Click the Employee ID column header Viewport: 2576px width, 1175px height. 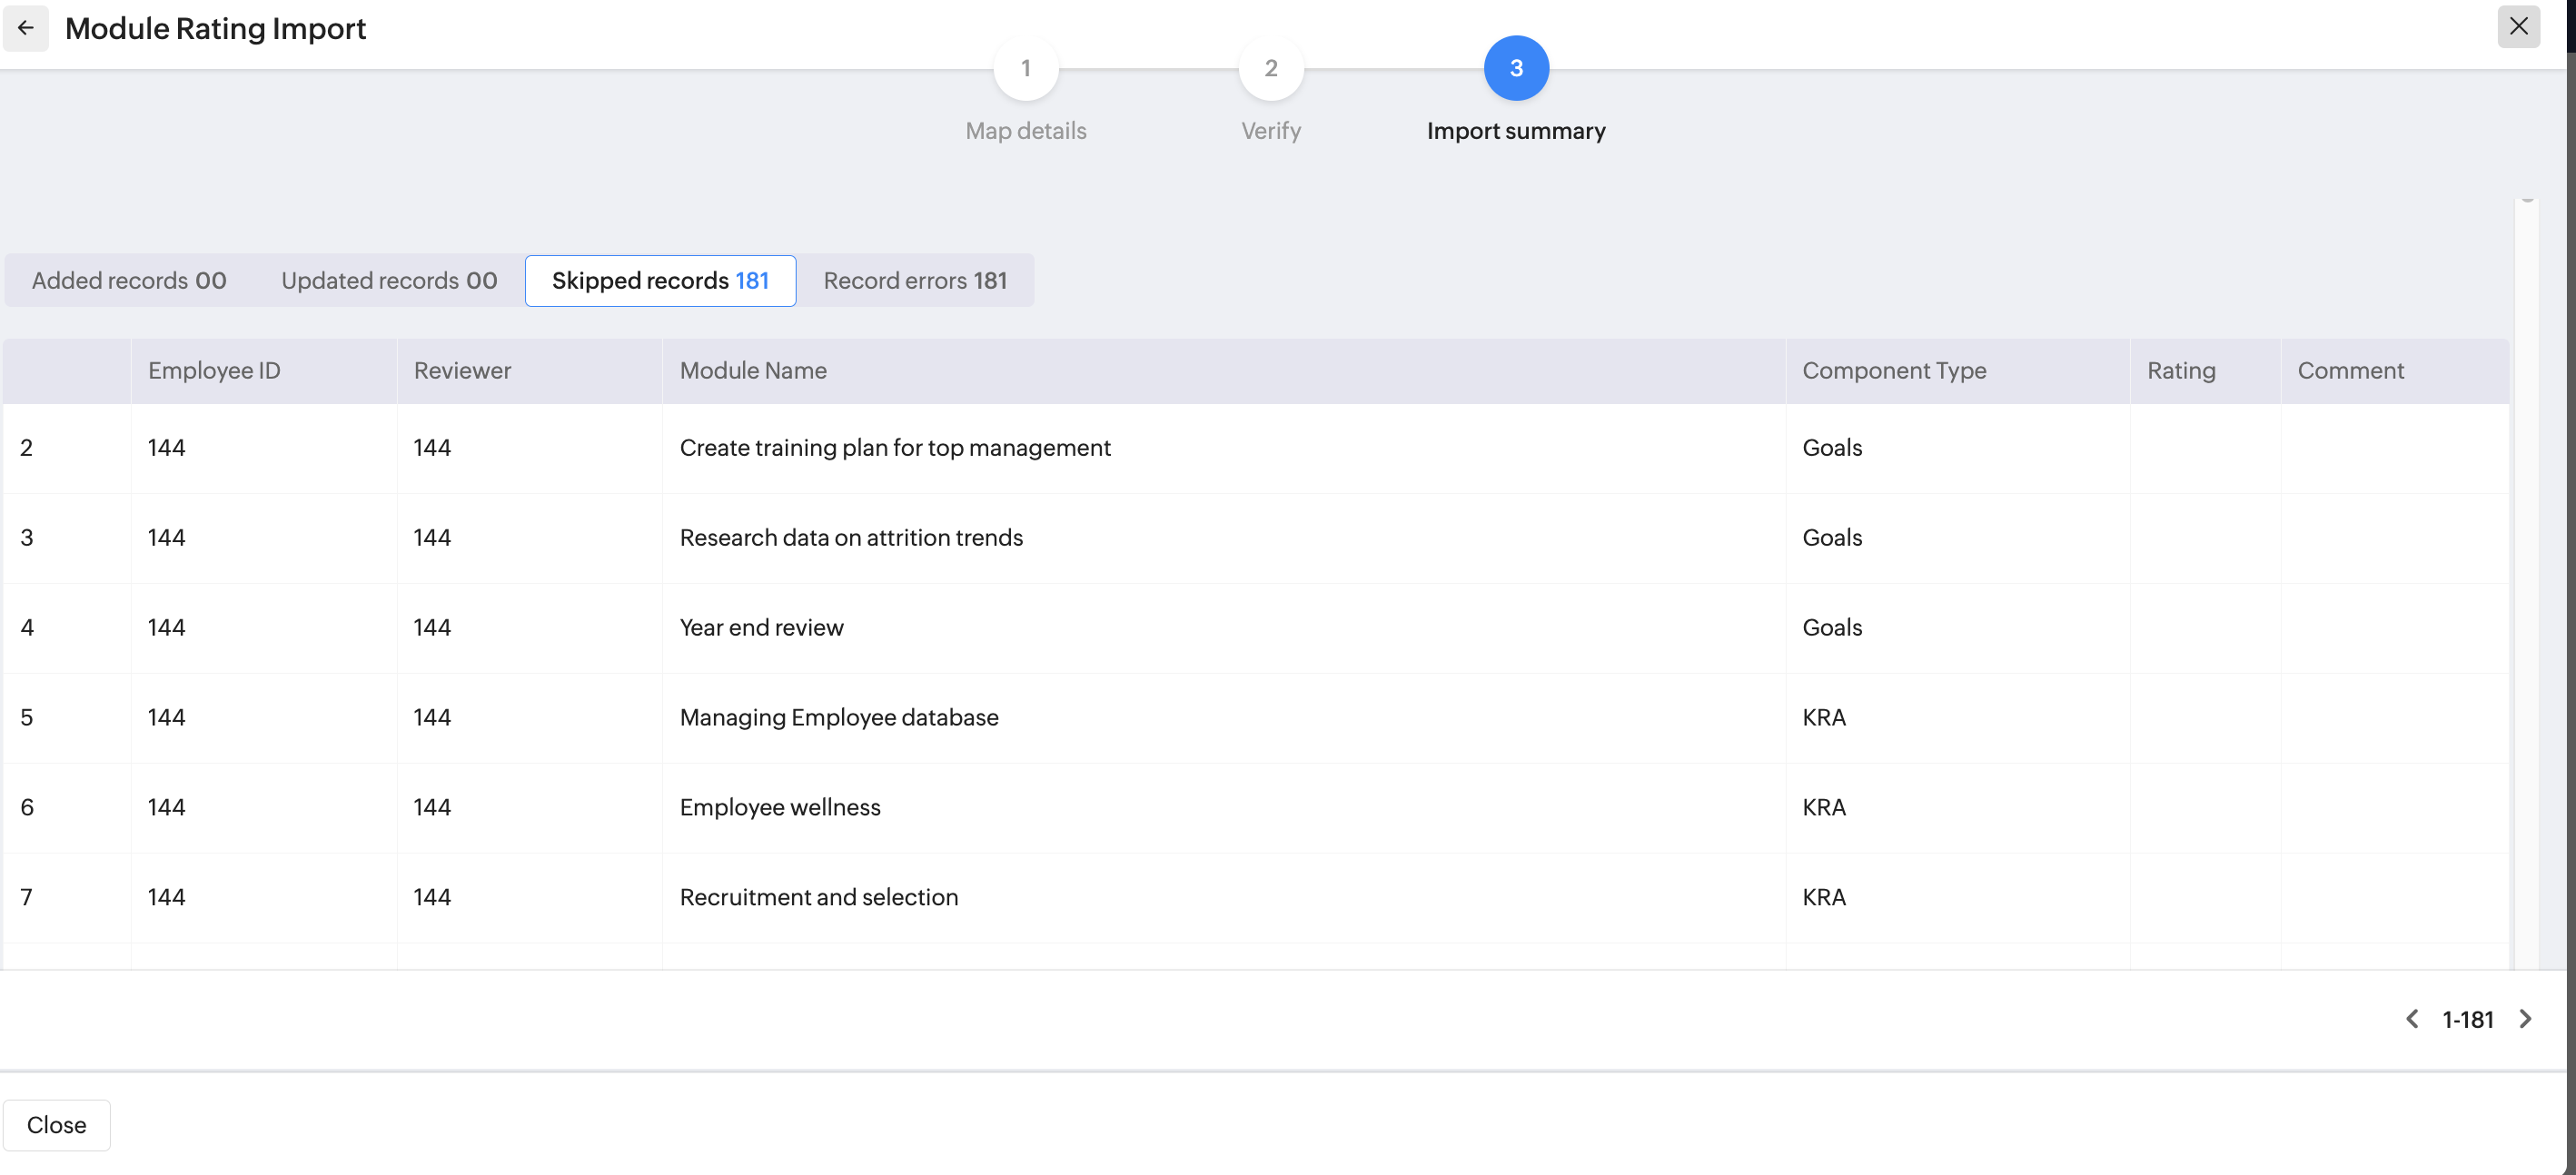[x=214, y=371]
